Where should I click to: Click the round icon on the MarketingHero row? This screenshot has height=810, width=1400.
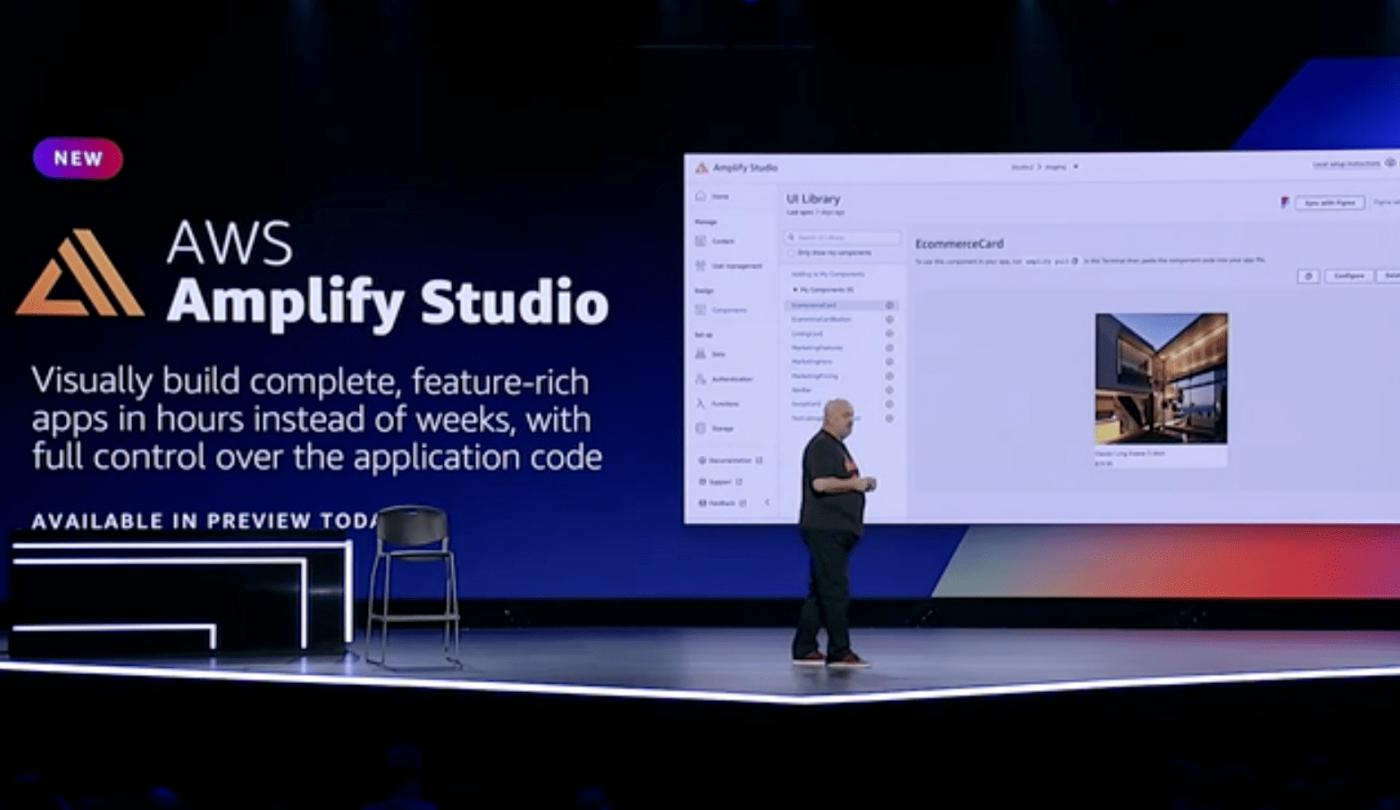(x=889, y=361)
